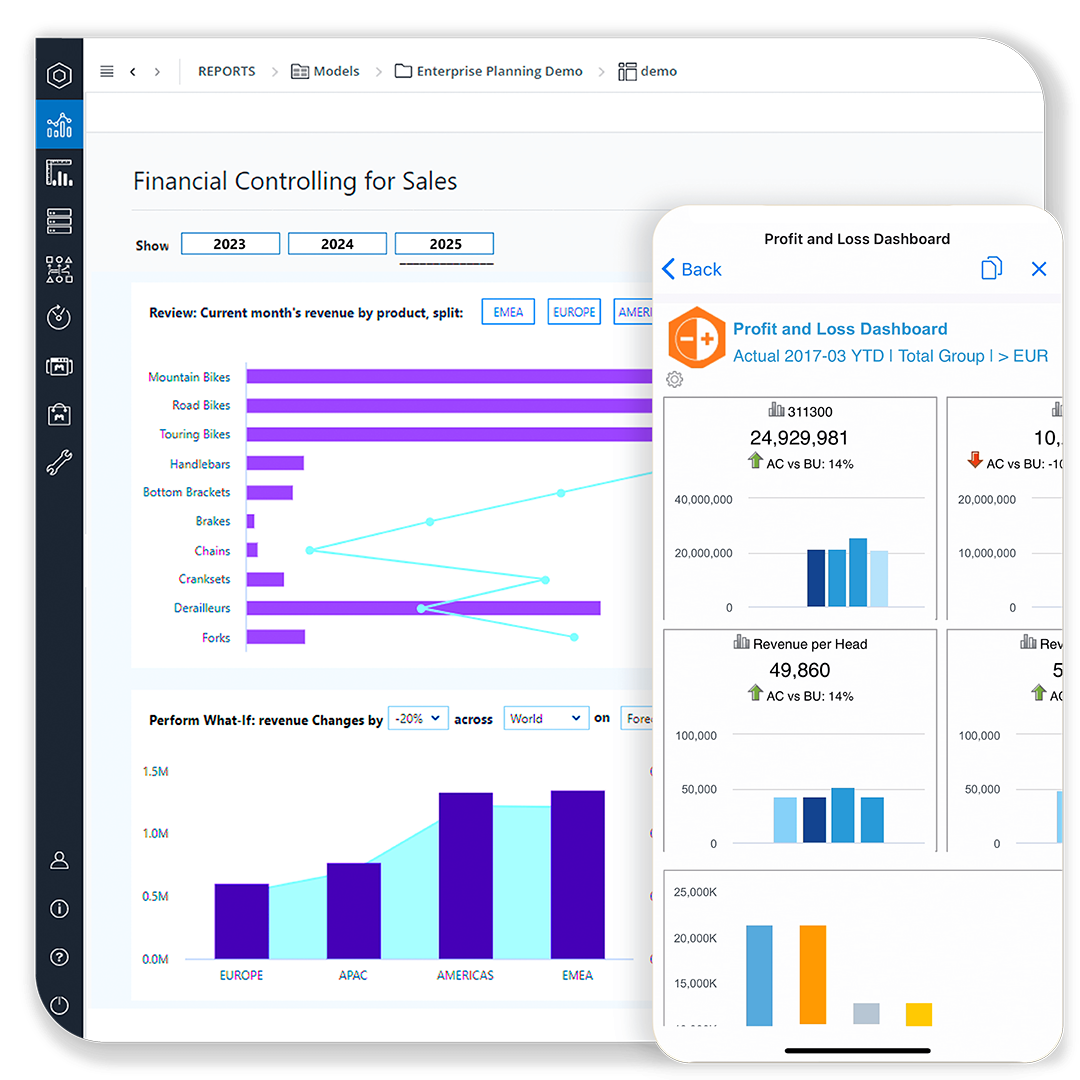Navigate to Enterprise Planning Demo folder
1080x1080 pixels.
(x=498, y=71)
